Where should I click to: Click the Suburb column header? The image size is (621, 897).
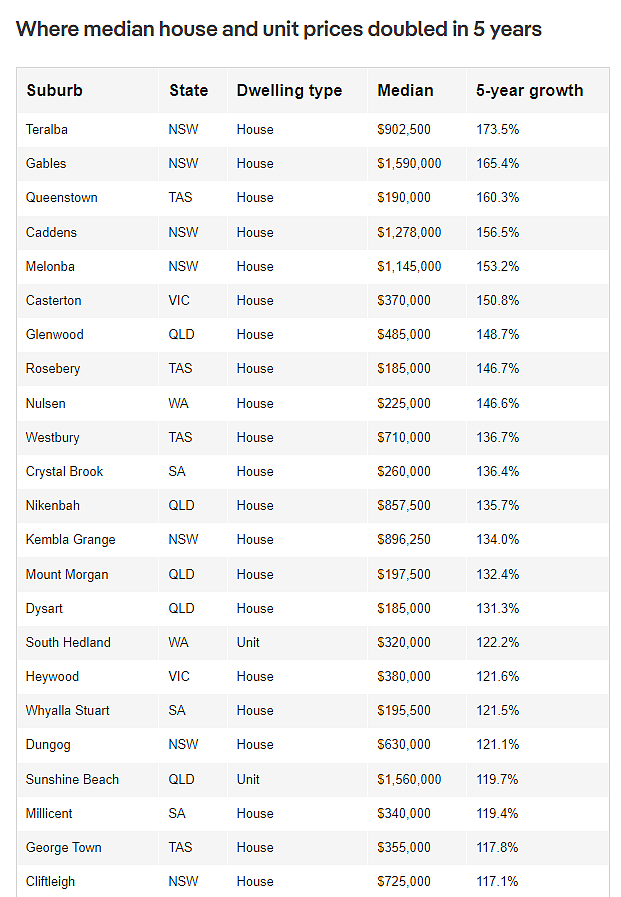tap(54, 90)
